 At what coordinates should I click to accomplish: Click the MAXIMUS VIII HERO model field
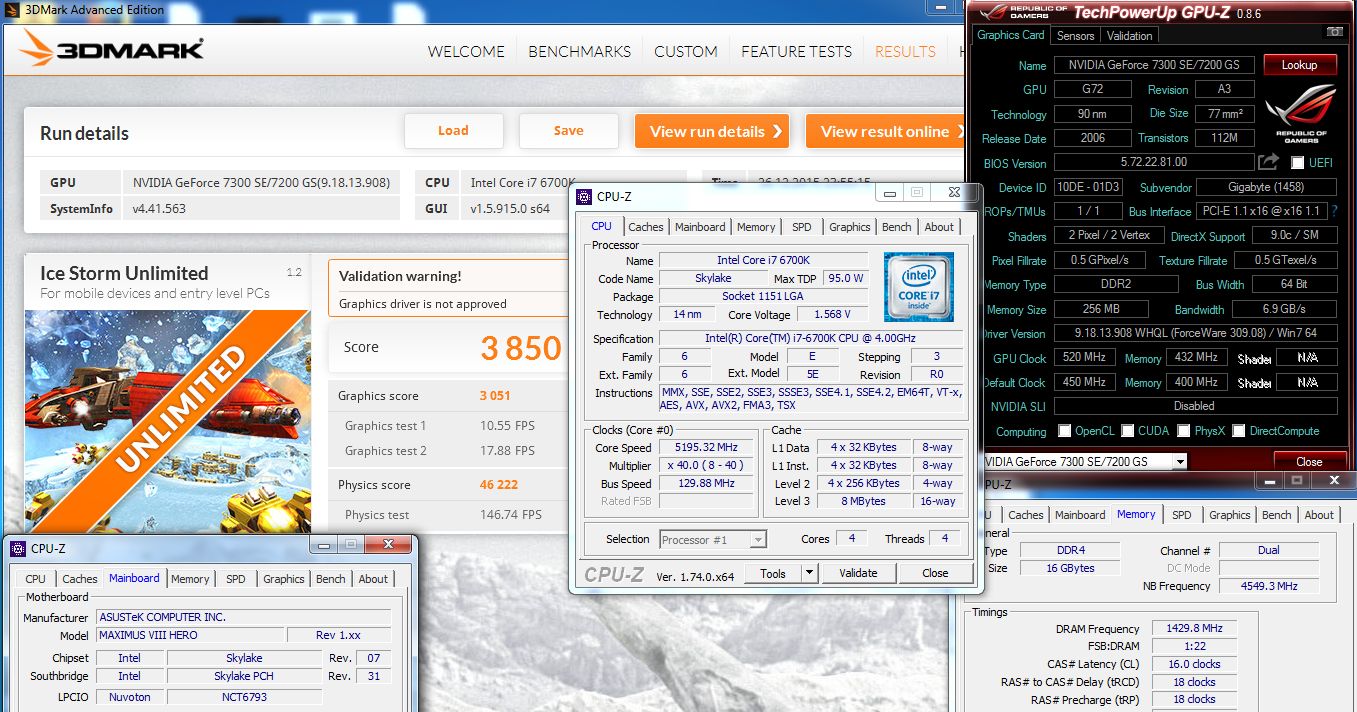point(190,635)
